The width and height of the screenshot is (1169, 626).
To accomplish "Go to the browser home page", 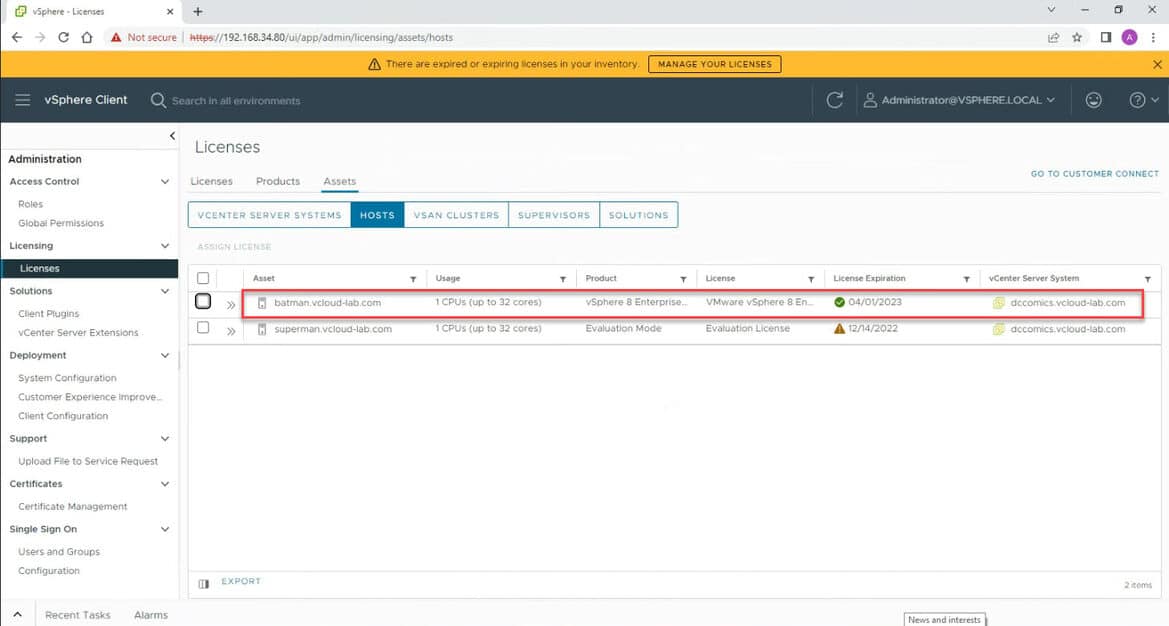I will tap(86, 37).
